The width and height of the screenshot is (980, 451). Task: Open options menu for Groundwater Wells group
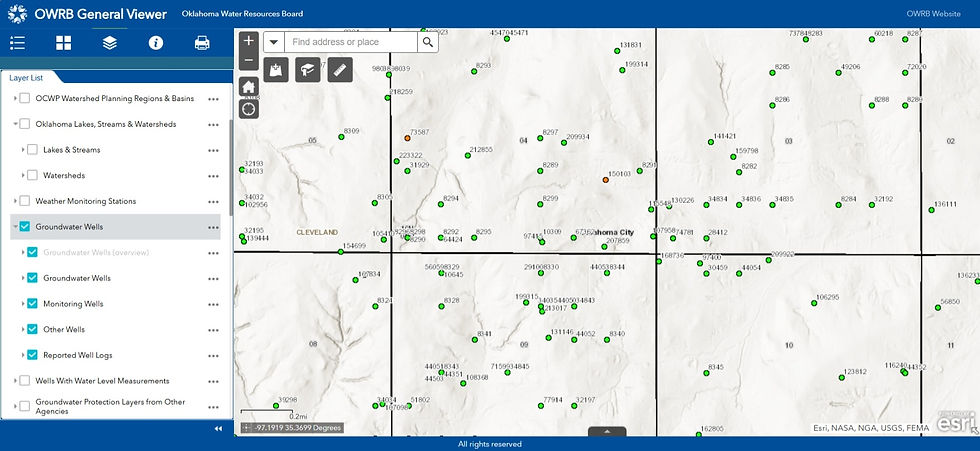coord(214,227)
